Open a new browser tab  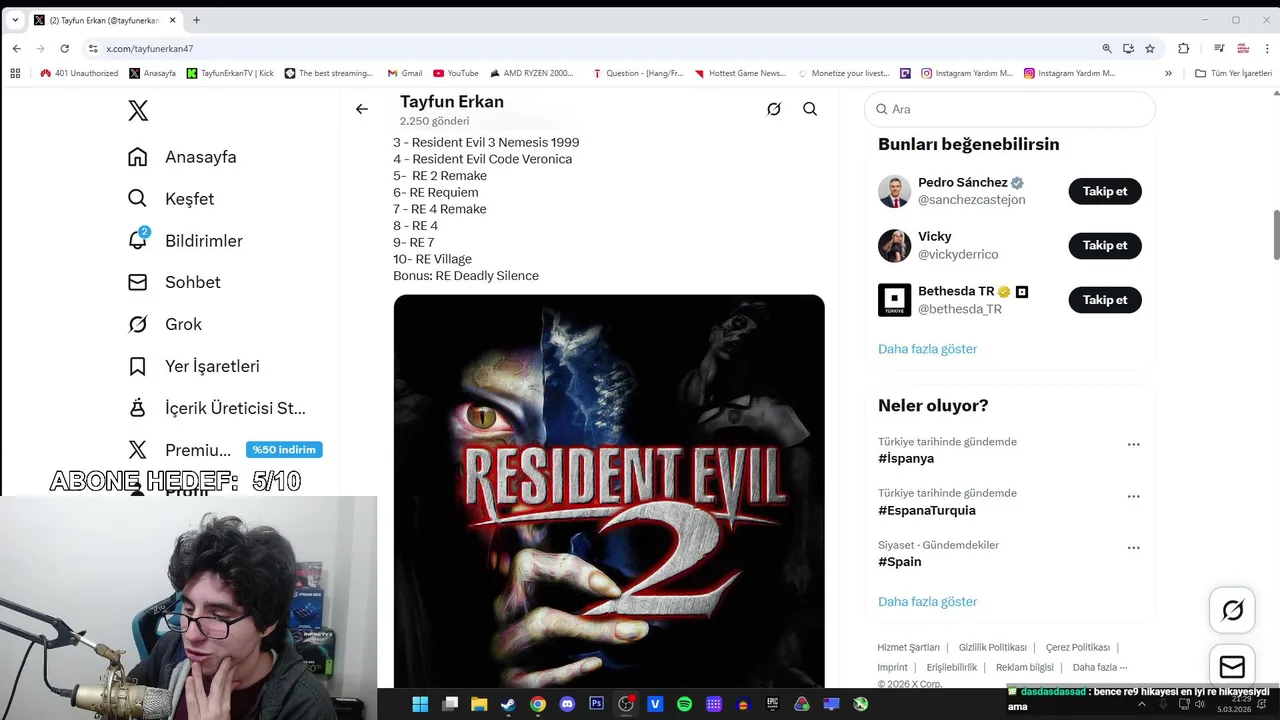click(x=196, y=20)
